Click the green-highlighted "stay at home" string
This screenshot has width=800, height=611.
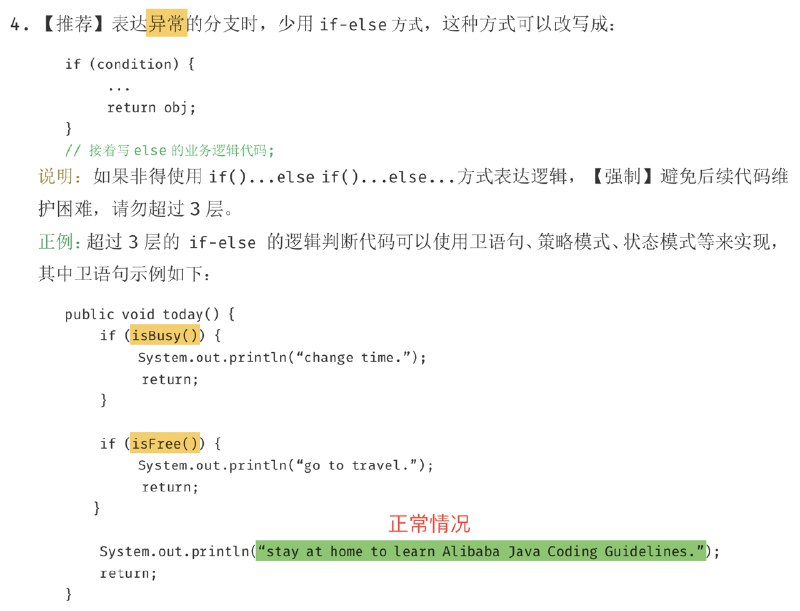(480, 551)
